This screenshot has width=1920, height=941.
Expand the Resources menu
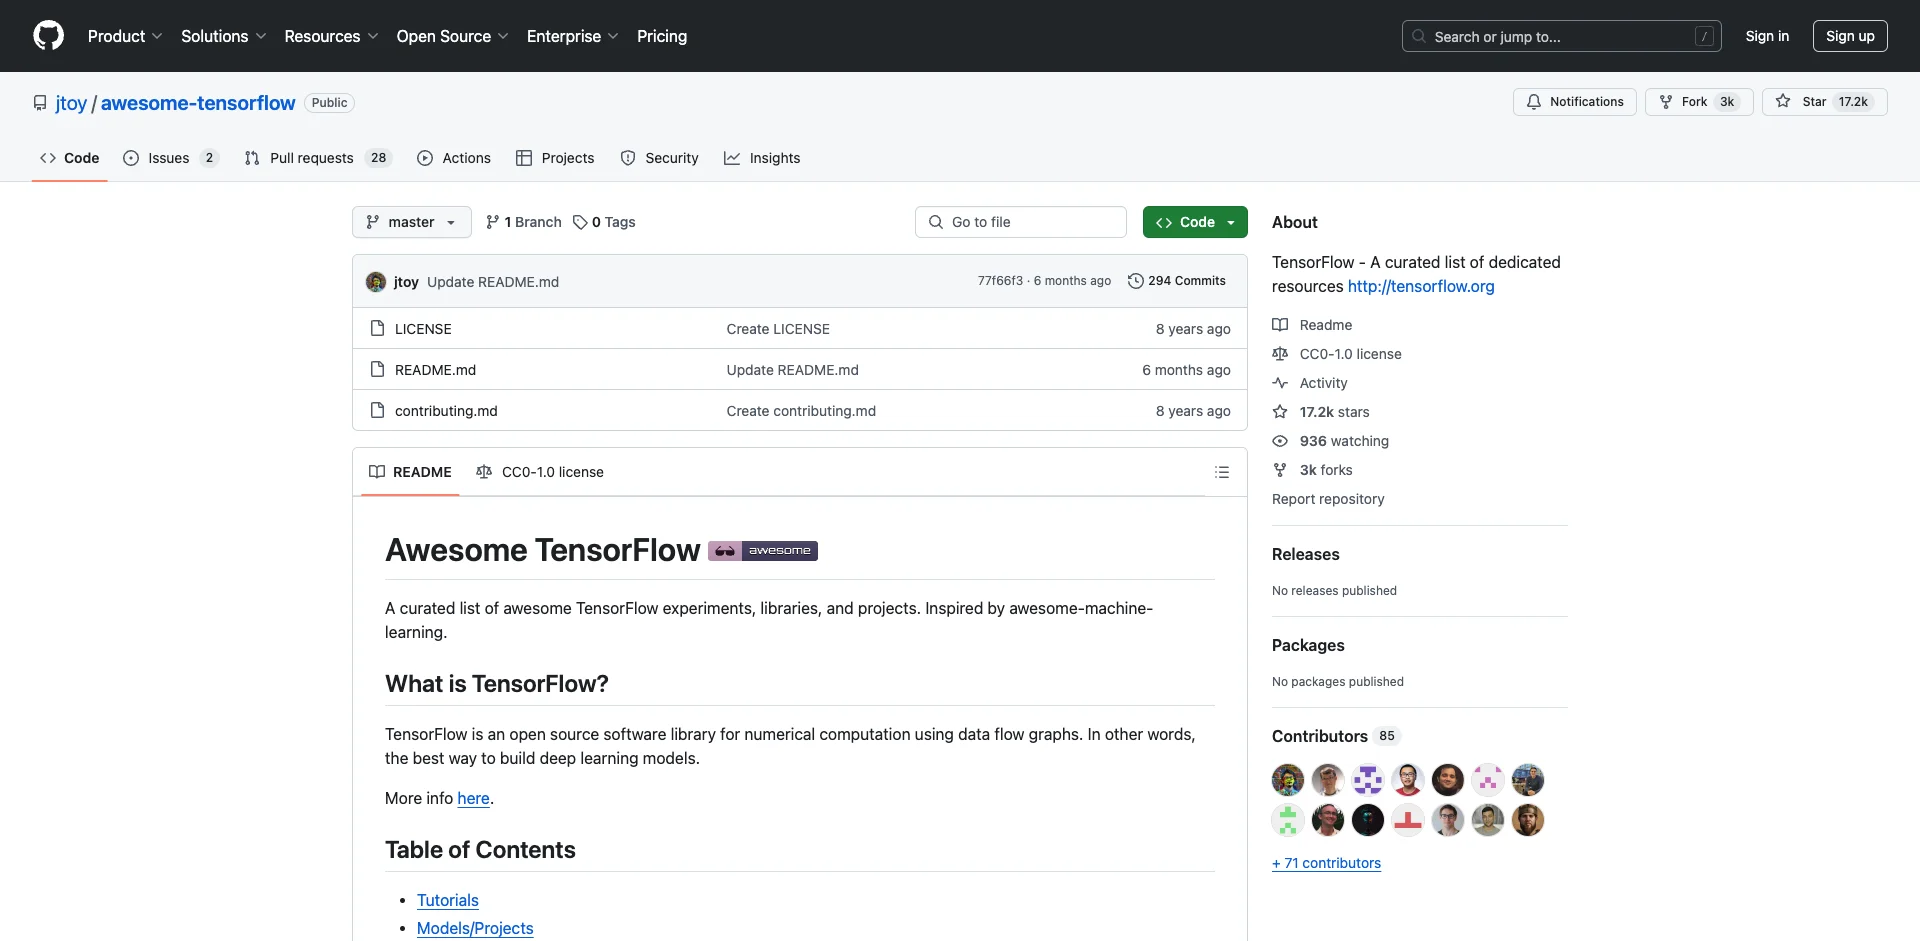[x=331, y=36]
